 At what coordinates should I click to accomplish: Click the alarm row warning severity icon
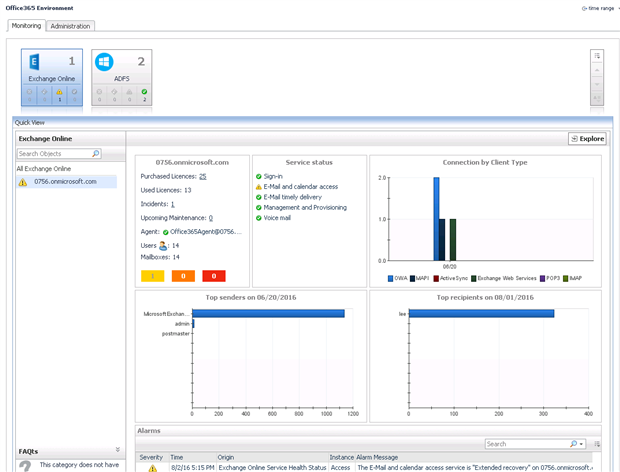pos(153,468)
